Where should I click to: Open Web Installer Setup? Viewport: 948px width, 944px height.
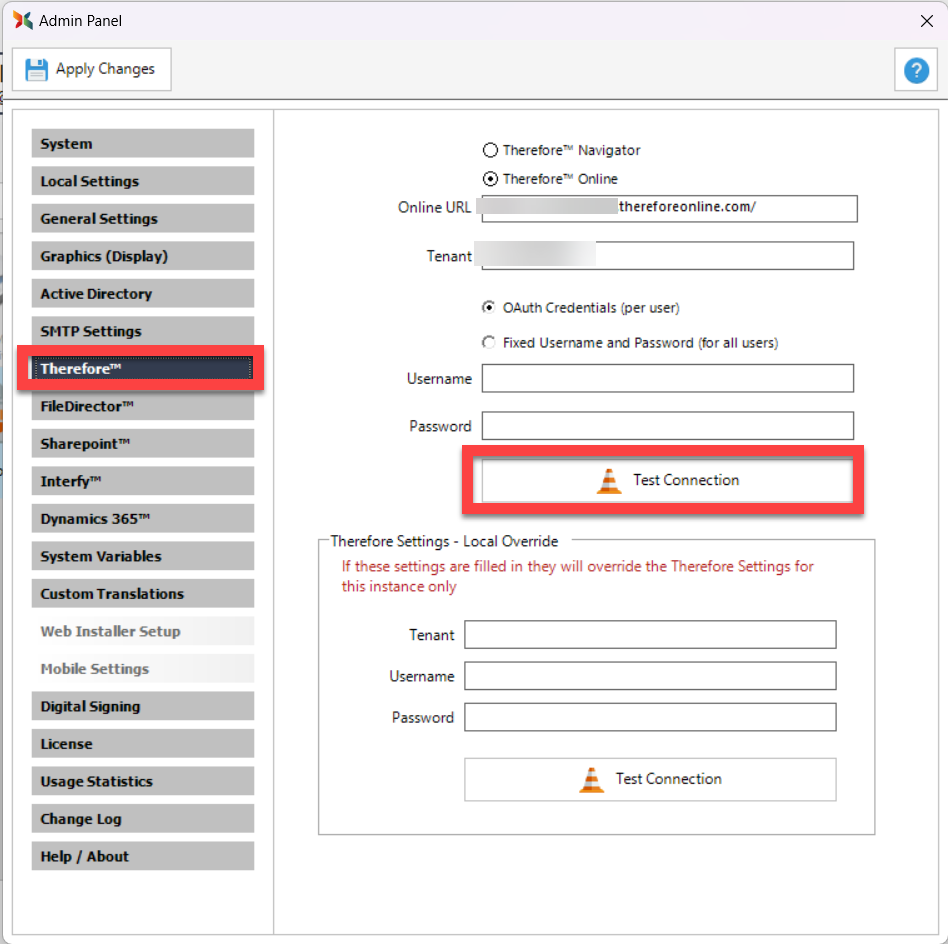143,631
